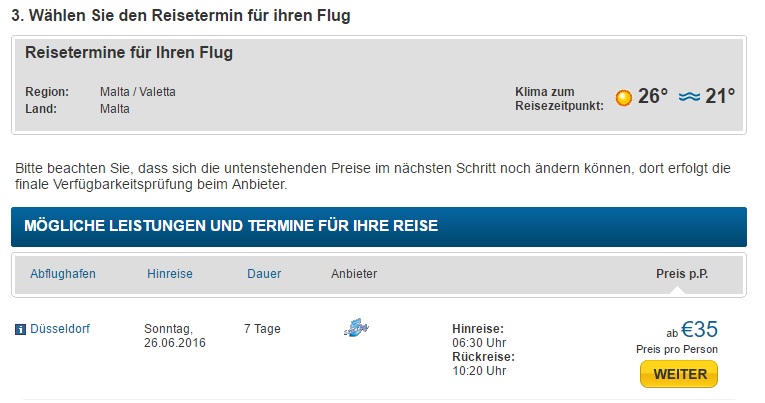Click the airline logo icon
765x403 pixels.
point(357,327)
